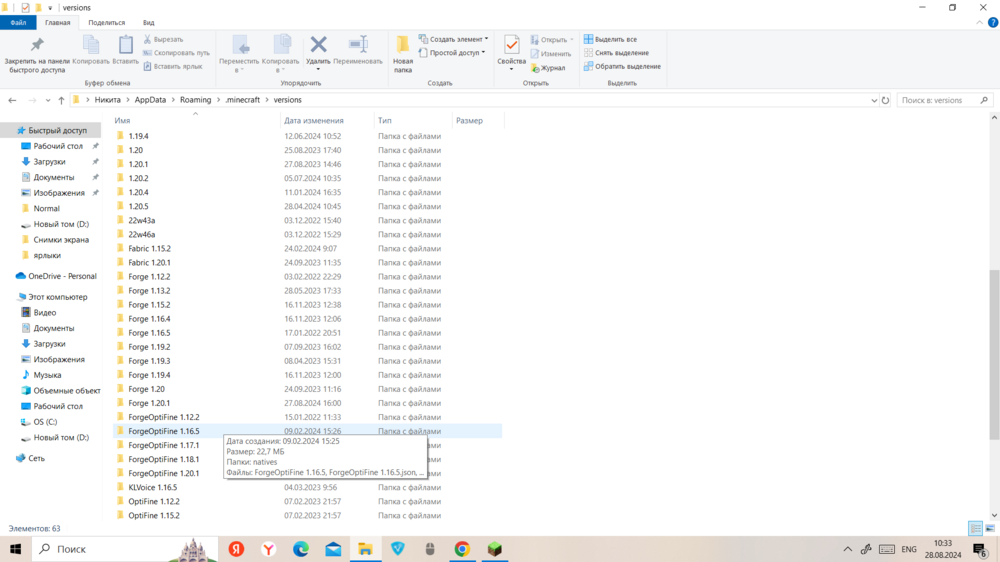
Task: Open Простой доступ dropdown
Action: click(x=452, y=53)
